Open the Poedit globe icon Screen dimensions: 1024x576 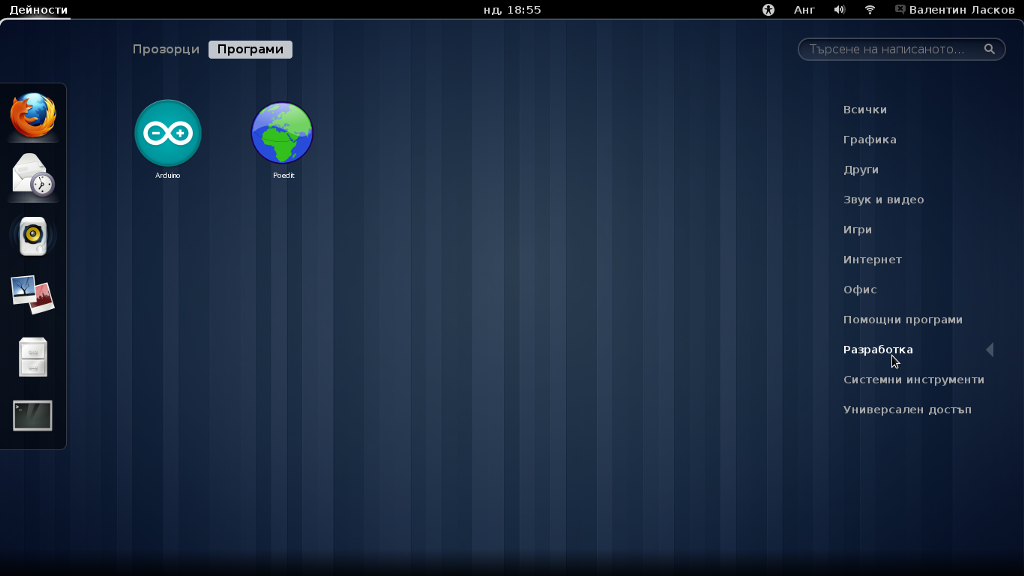(x=282, y=134)
